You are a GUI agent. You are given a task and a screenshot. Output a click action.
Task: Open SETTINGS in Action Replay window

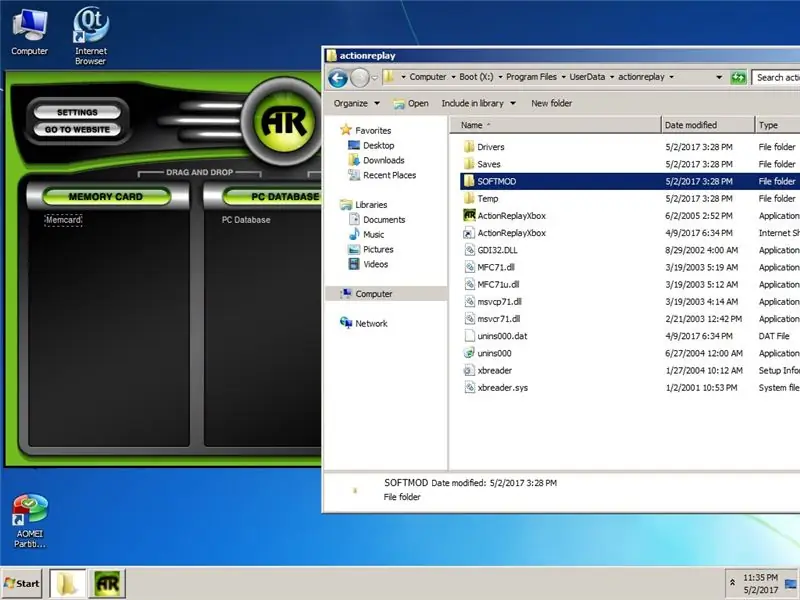coord(77,112)
